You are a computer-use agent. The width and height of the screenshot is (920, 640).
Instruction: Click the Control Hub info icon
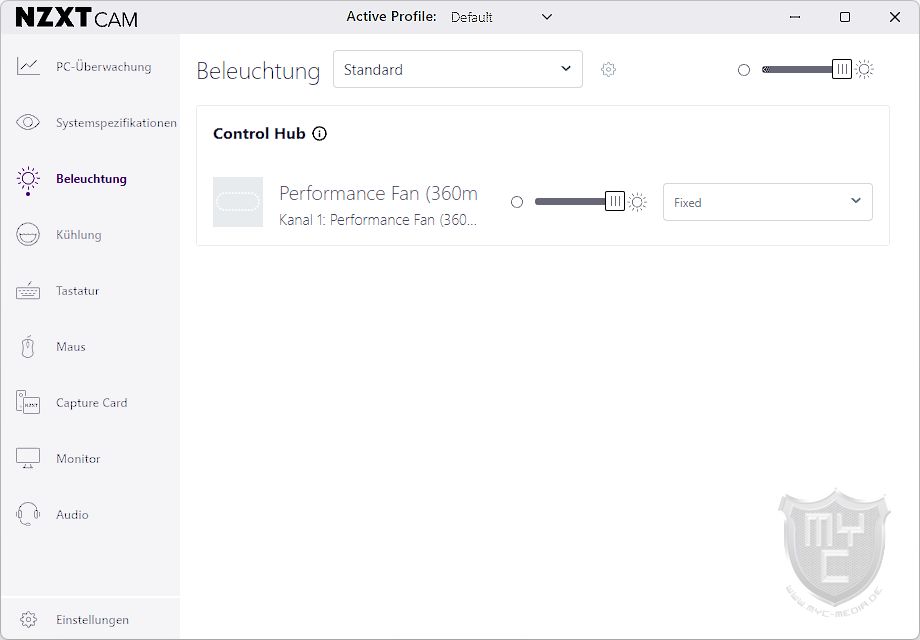point(320,134)
